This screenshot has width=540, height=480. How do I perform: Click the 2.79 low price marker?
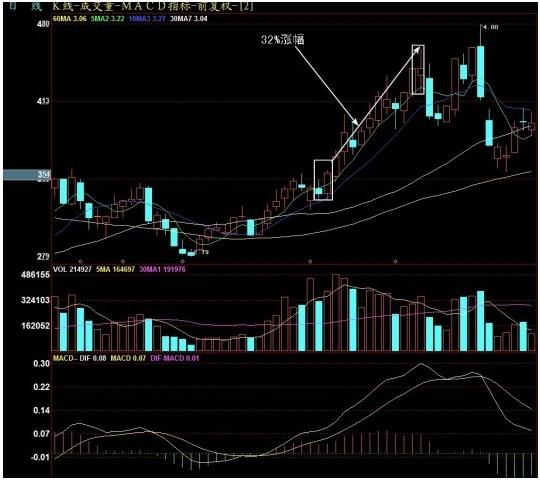pos(202,252)
